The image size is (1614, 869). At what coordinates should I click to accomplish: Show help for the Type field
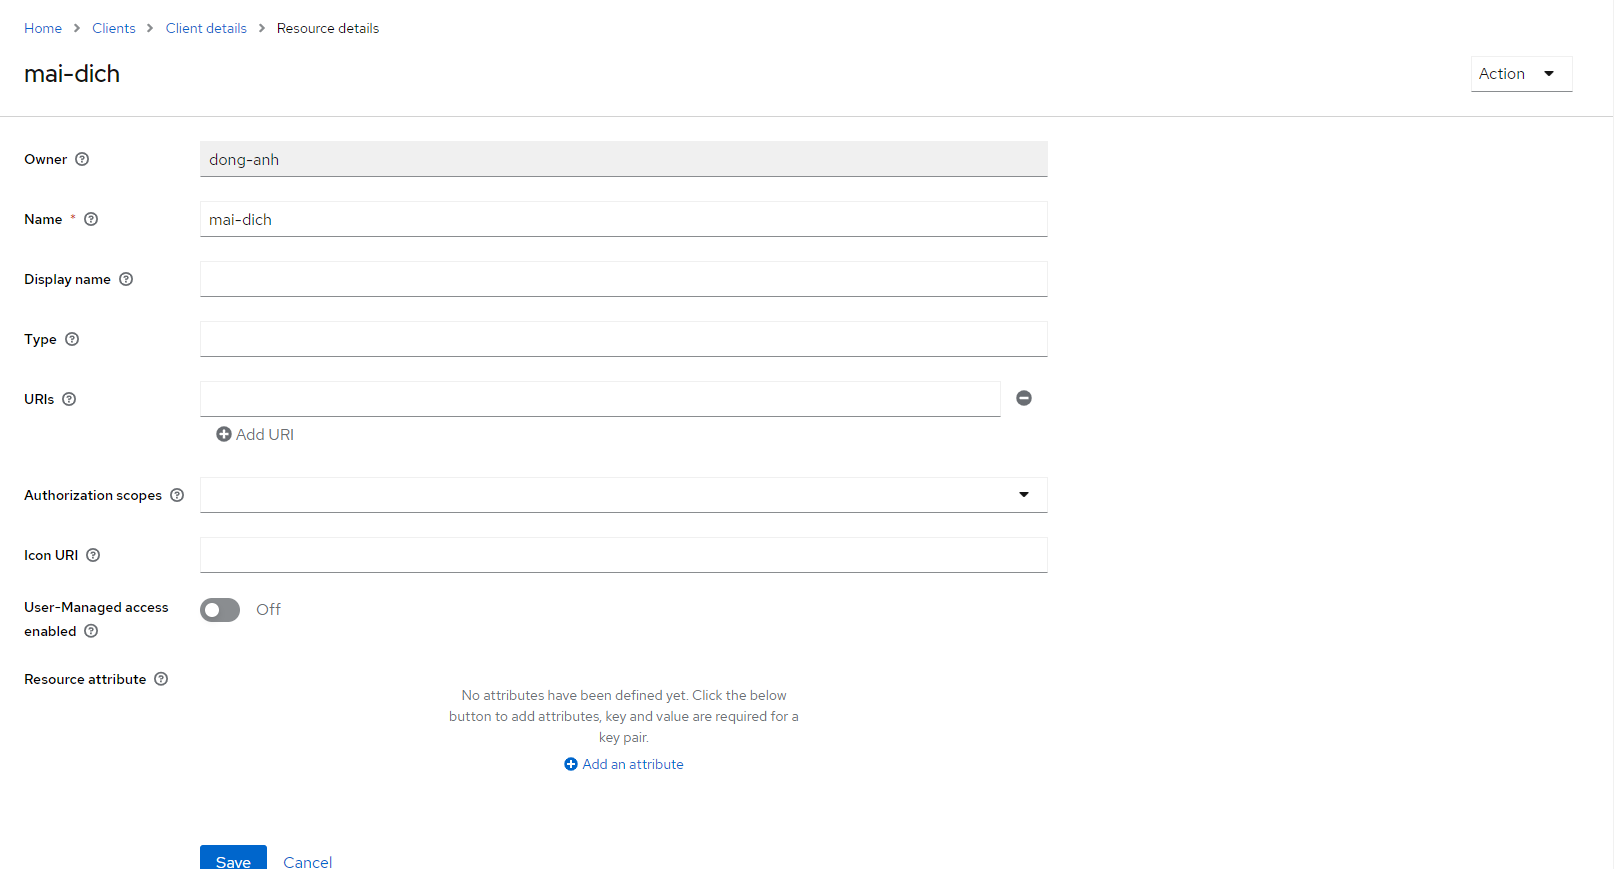[72, 339]
